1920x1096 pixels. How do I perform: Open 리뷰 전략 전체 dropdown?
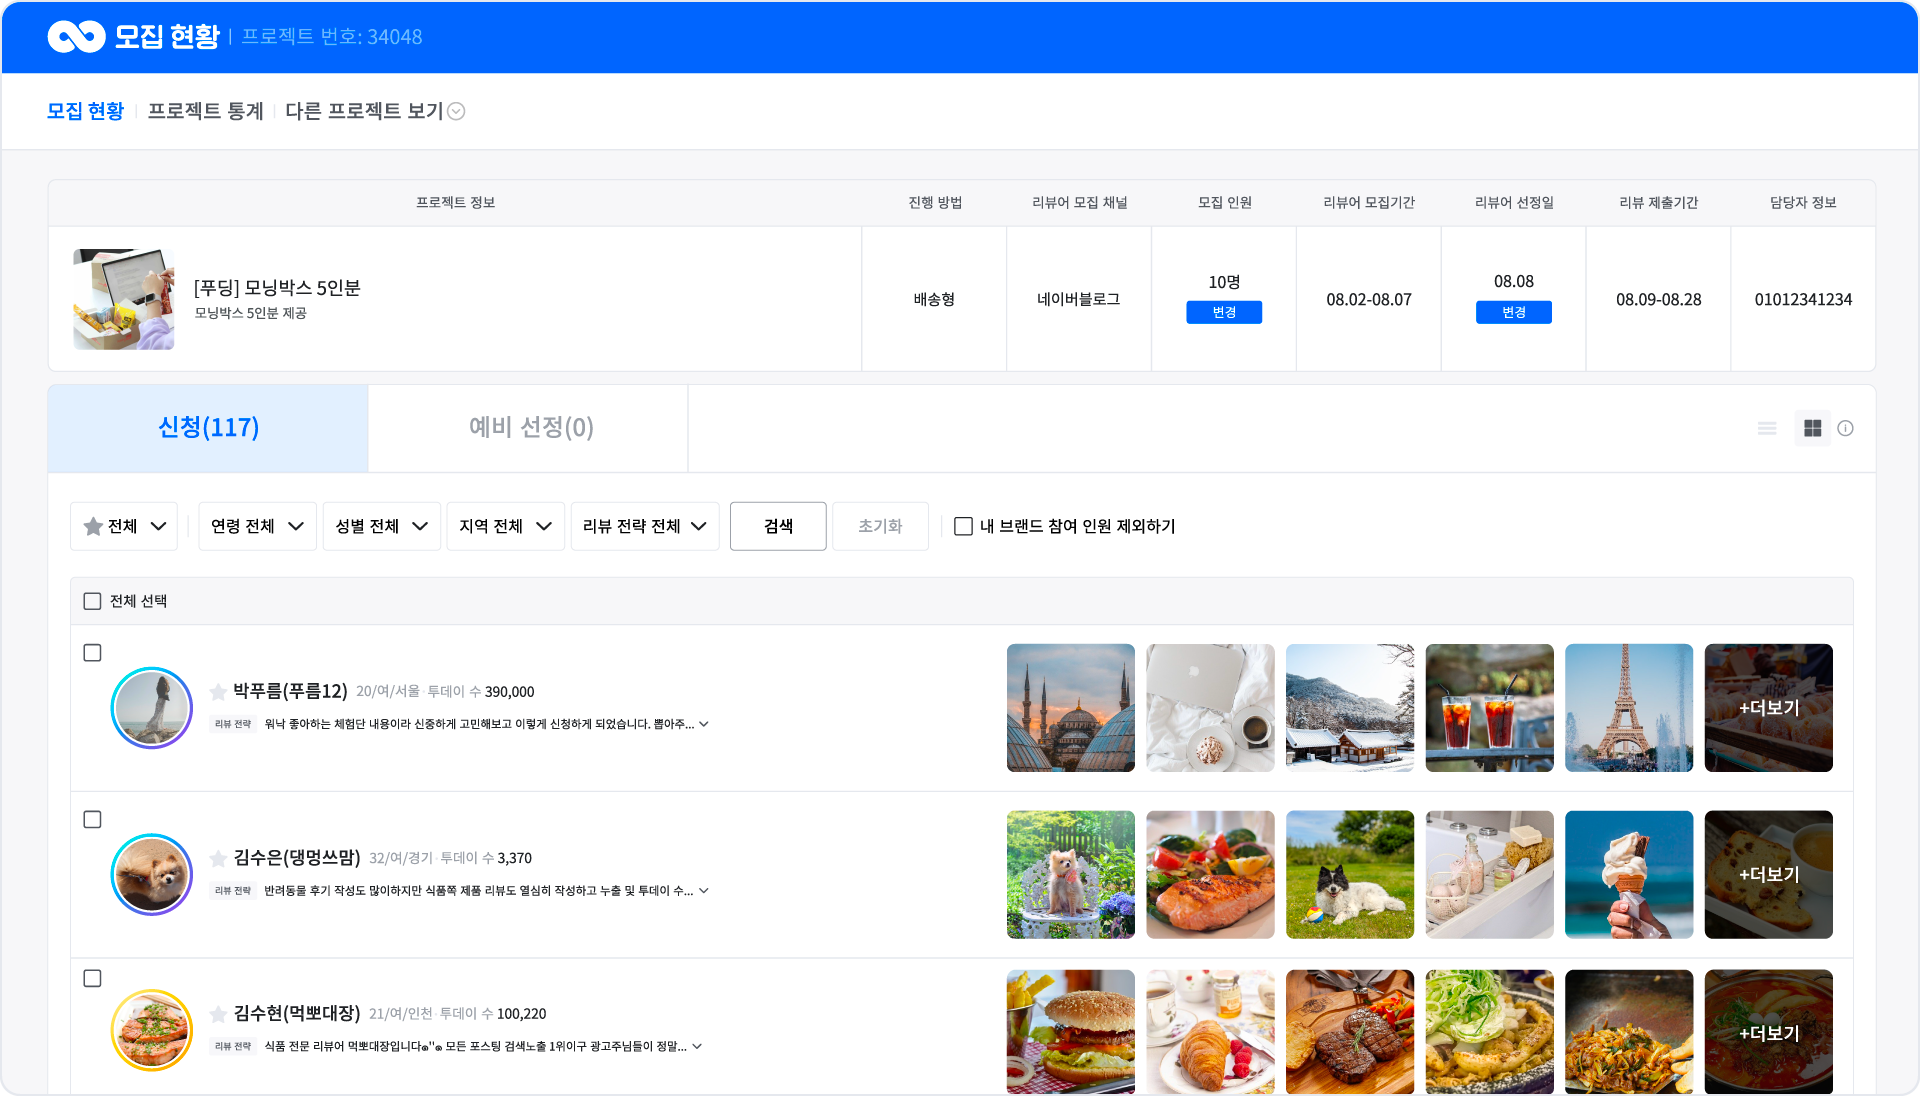(x=644, y=526)
